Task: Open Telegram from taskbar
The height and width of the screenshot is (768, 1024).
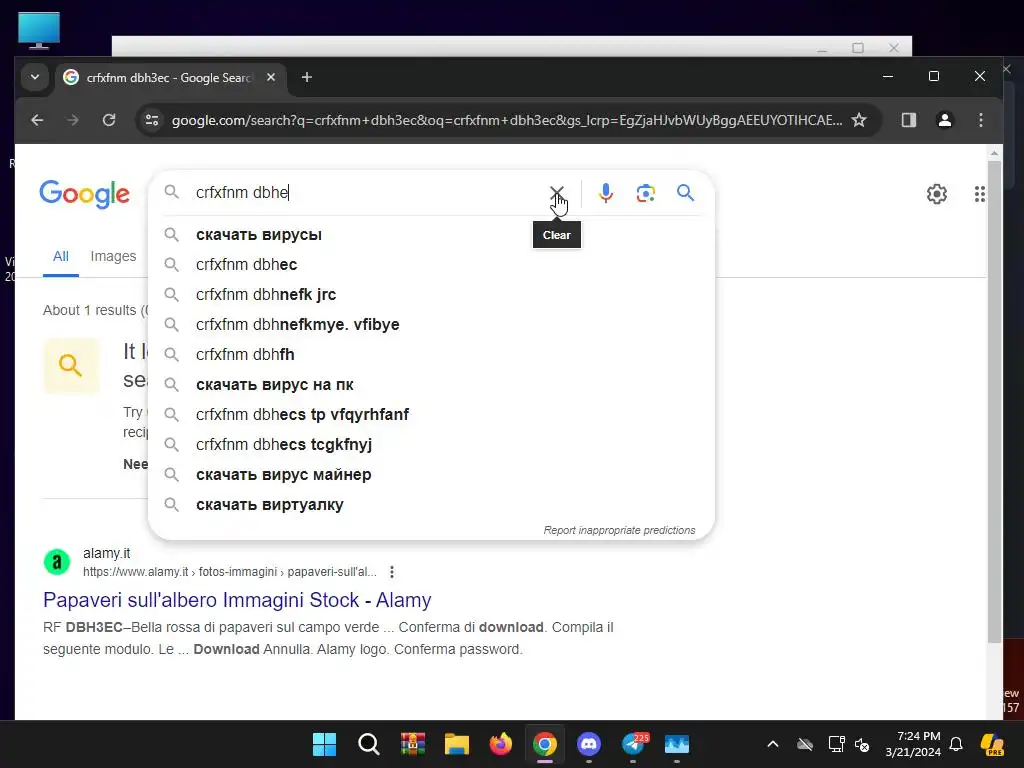Action: pos(633,744)
